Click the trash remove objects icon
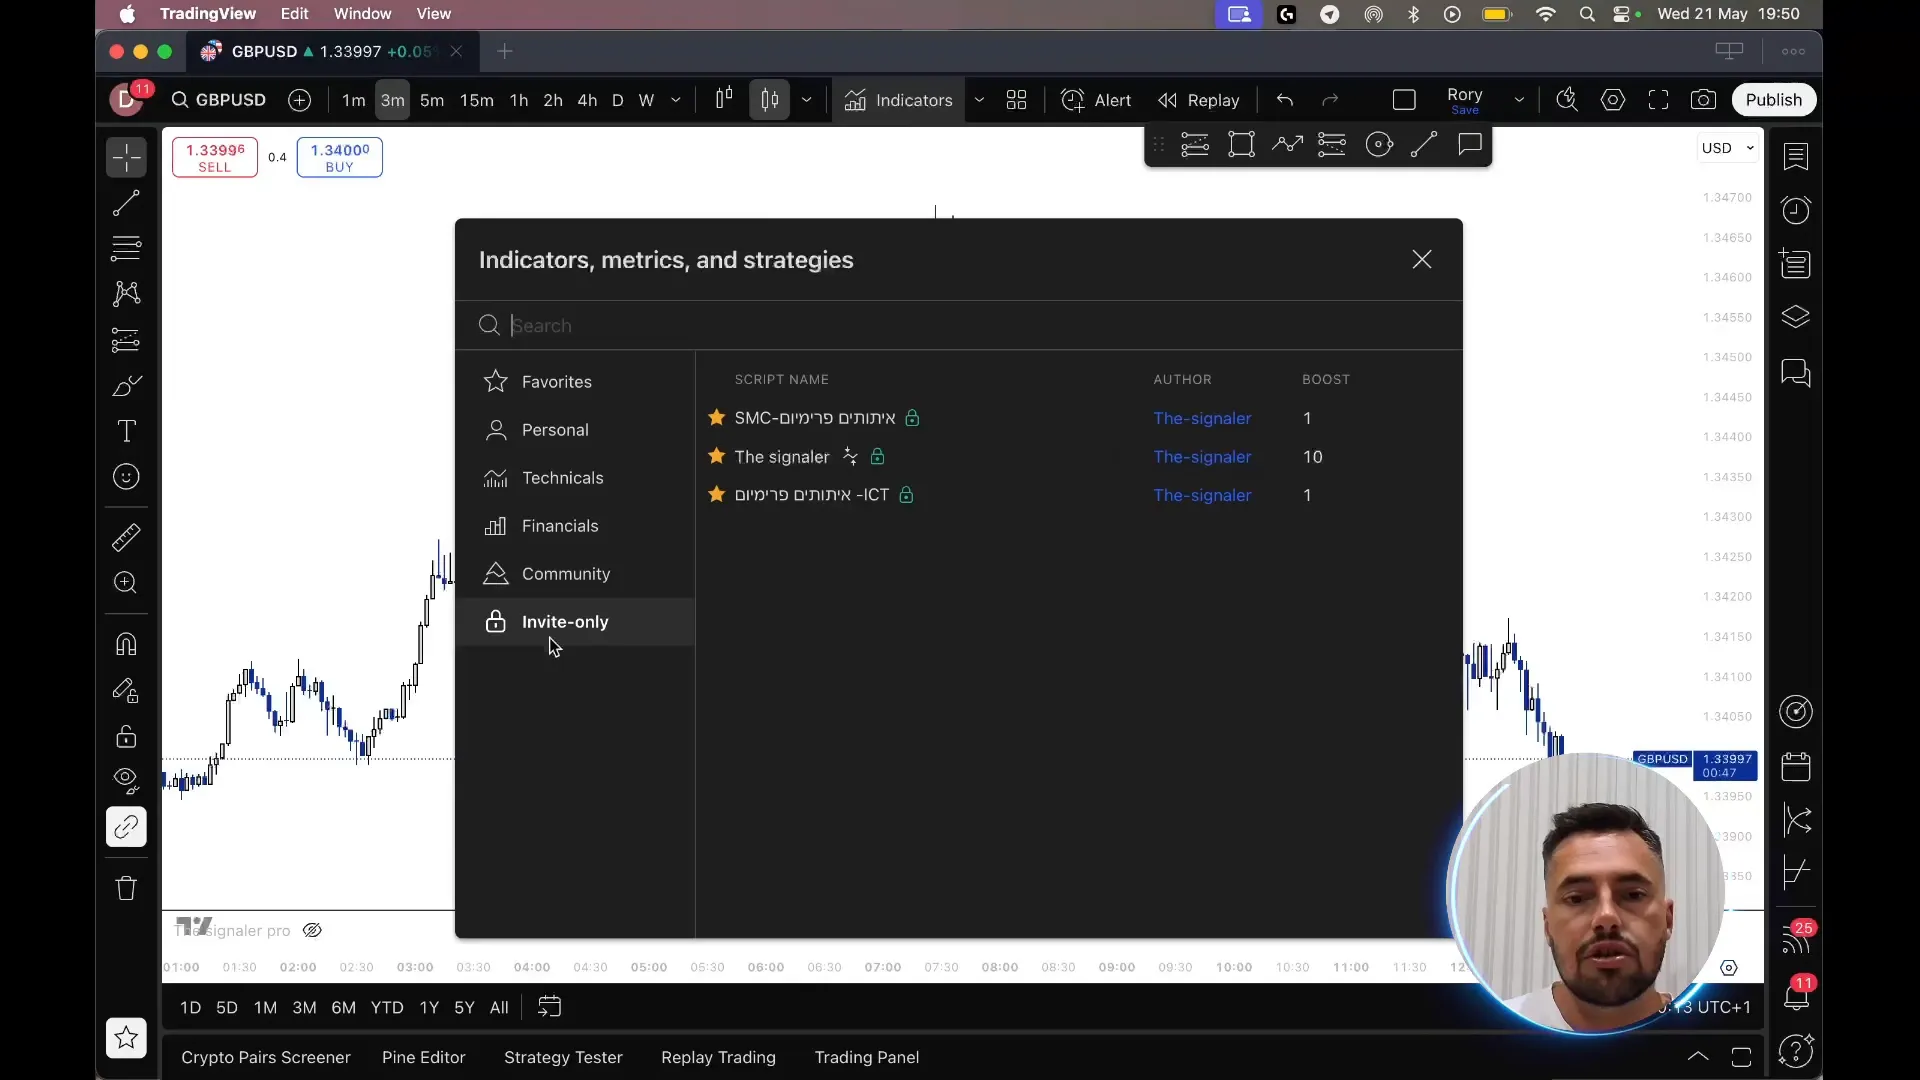This screenshot has width=1920, height=1080. 126,888
